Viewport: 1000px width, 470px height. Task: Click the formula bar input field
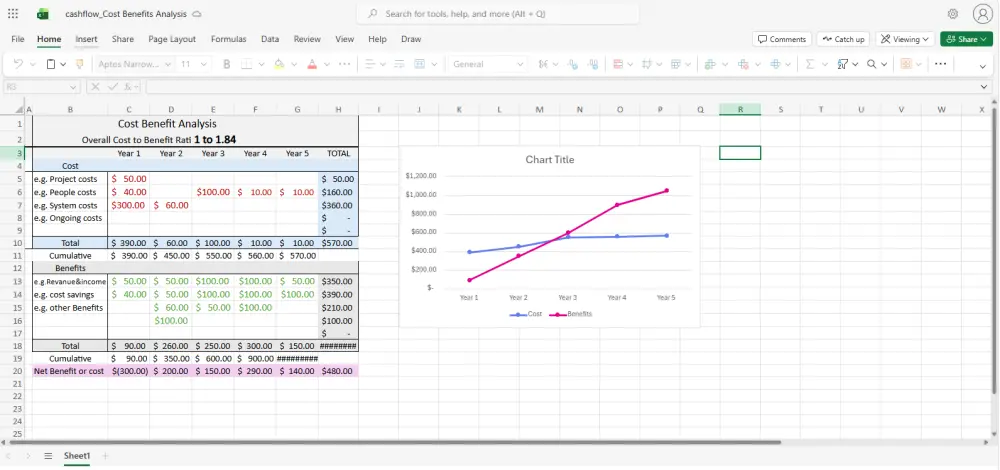(561, 87)
